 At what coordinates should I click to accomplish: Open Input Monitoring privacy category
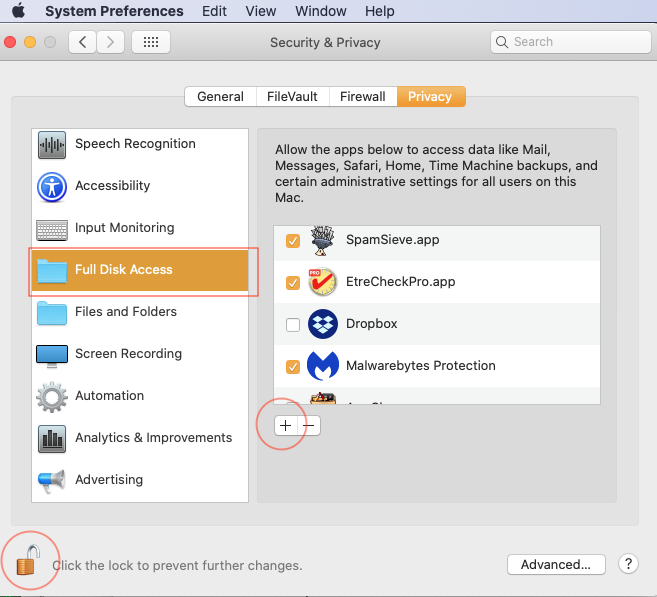pyautogui.click(x=140, y=228)
